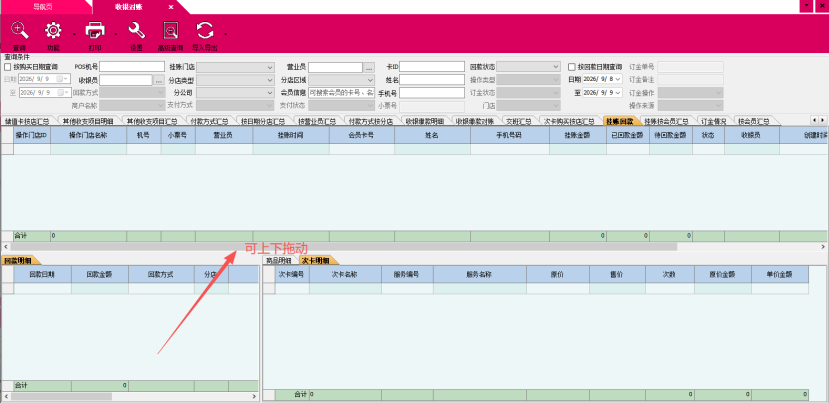Click the 会员信息 search field
This screenshot has width=829, height=403.
pyautogui.click(x=342, y=93)
